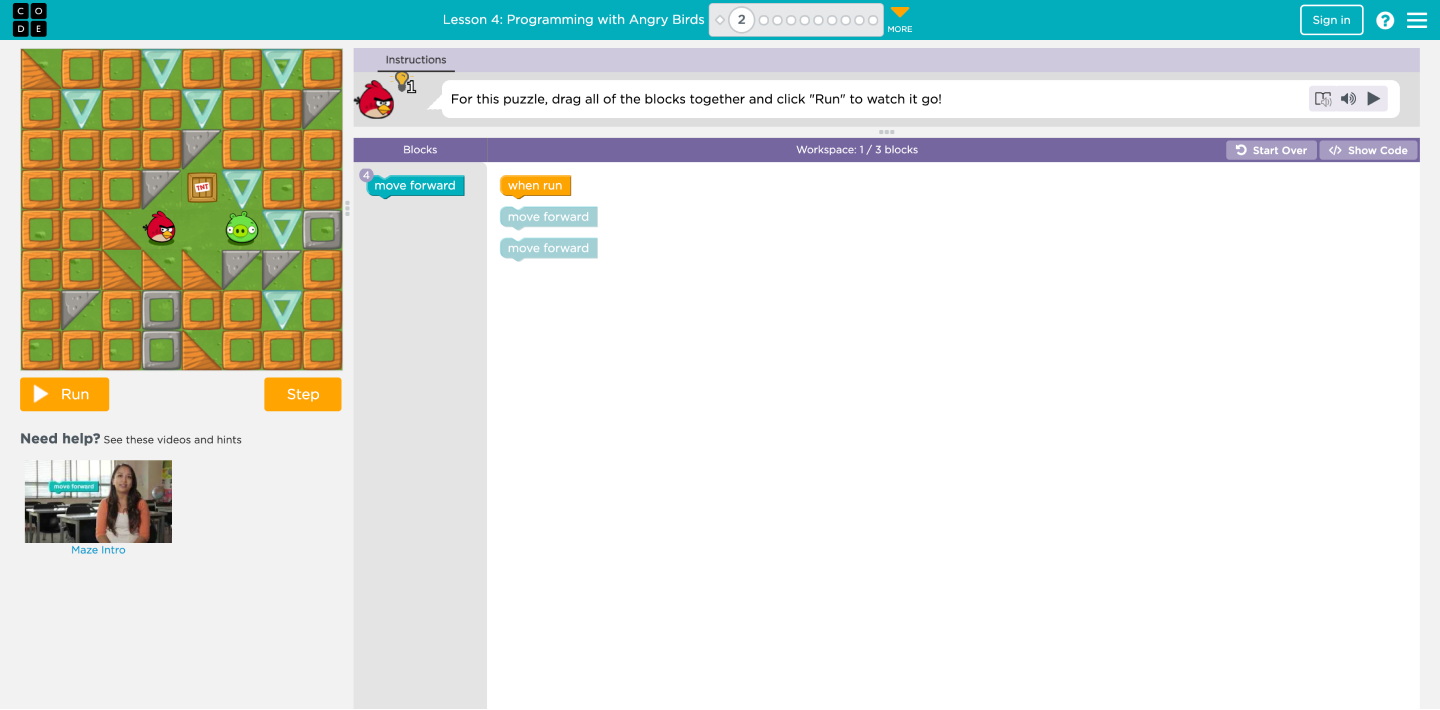The height and width of the screenshot is (710, 1440).
Task: Open the Maze Intro link
Action: click(x=98, y=550)
